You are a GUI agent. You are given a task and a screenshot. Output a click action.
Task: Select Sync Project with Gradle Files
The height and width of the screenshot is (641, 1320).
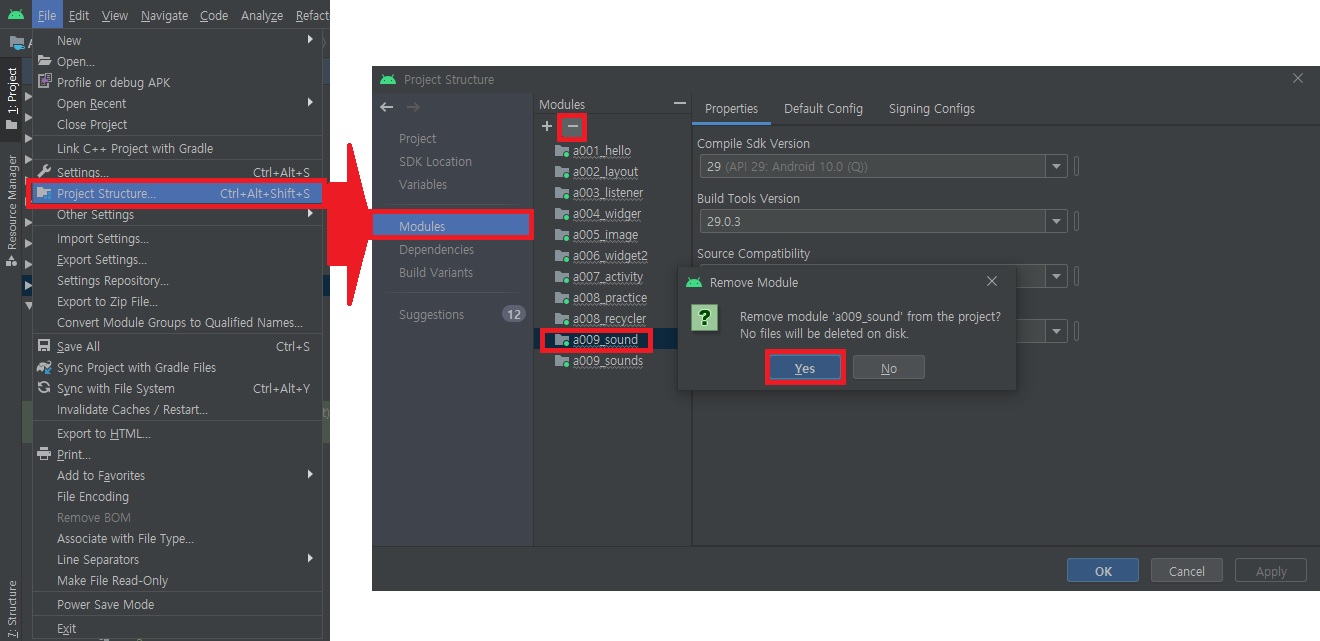click(177, 367)
